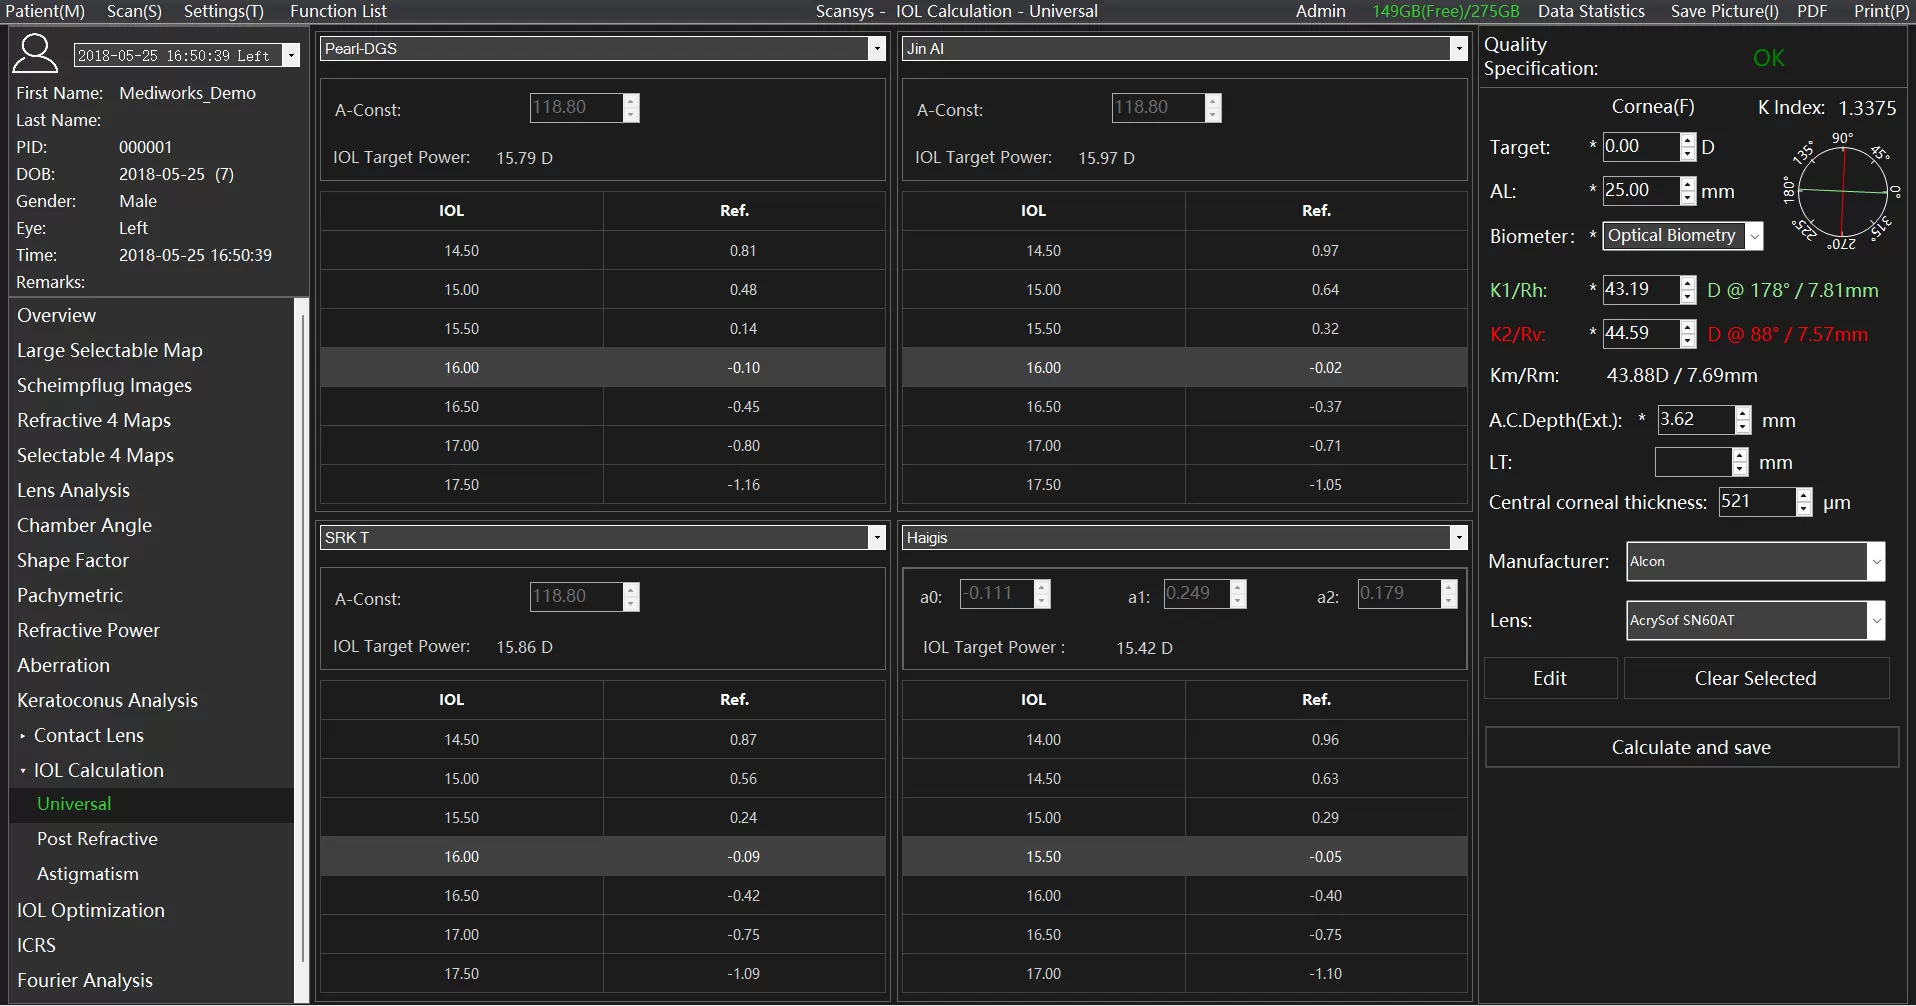Increase the Target diopter spinner value

(1688, 140)
